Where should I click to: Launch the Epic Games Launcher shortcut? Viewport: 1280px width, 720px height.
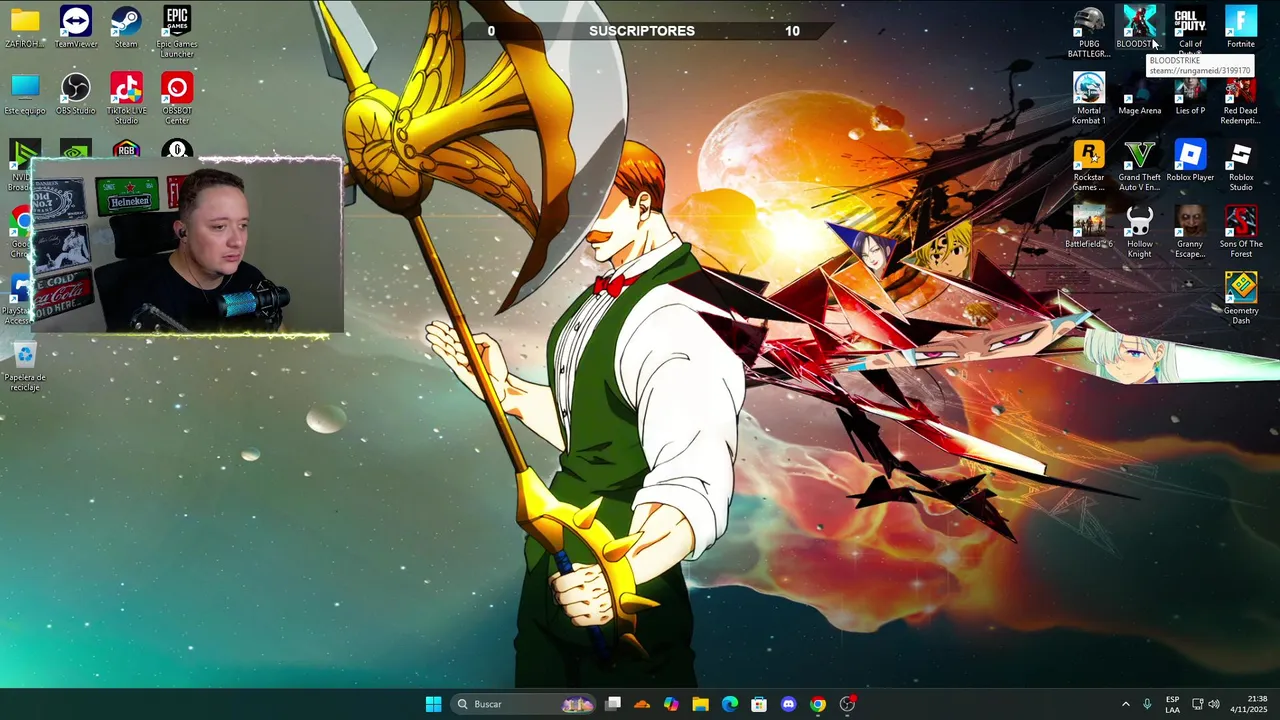tap(177, 32)
